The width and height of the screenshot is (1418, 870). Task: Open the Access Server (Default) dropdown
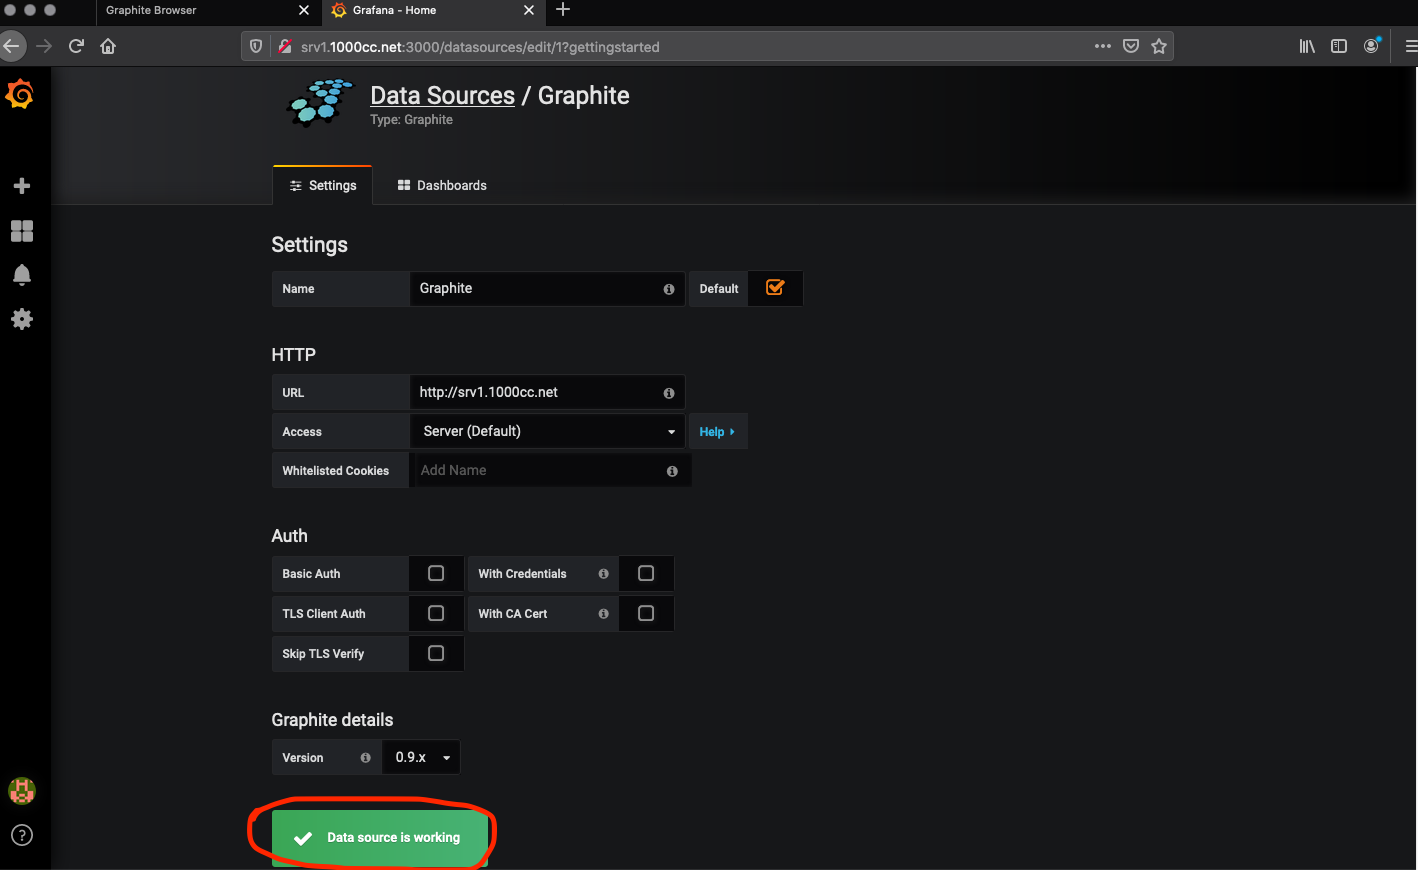pyautogui.click(x=547, y=431)
